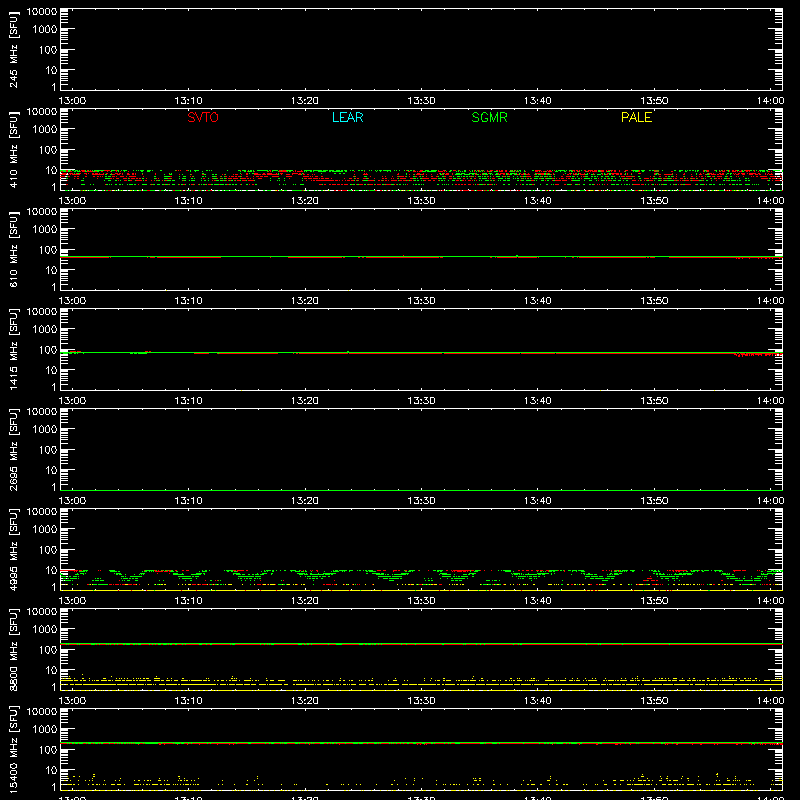
Task: Click the 13:20 tick below the 610 MHz panel
Action: pyautogui.click(x=305, y=301)
